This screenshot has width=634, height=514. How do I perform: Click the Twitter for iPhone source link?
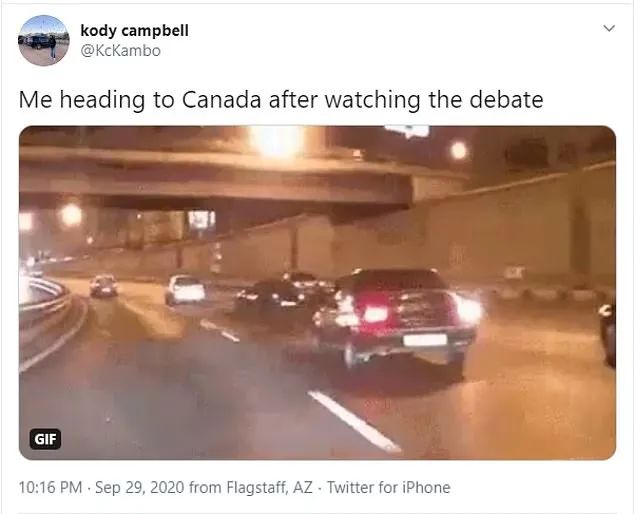(x=389, y=487)
